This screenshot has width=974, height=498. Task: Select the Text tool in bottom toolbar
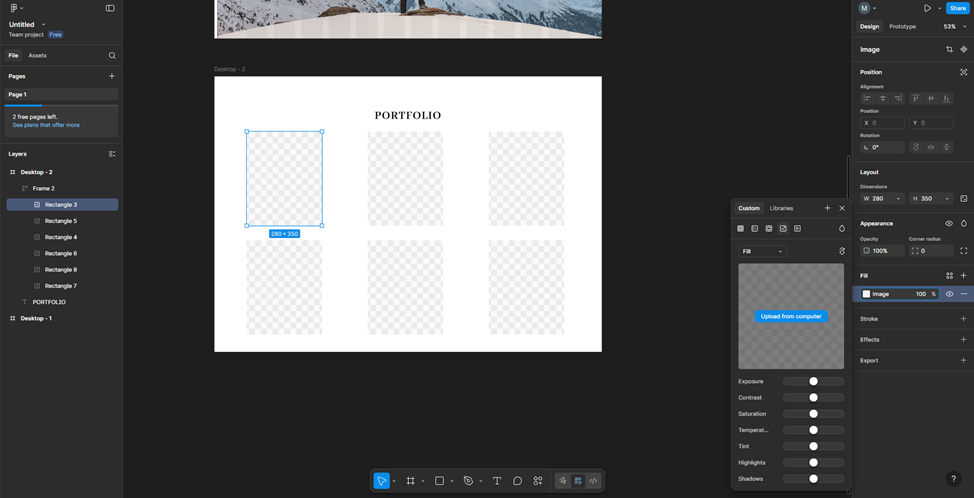(x=497, y=481)
